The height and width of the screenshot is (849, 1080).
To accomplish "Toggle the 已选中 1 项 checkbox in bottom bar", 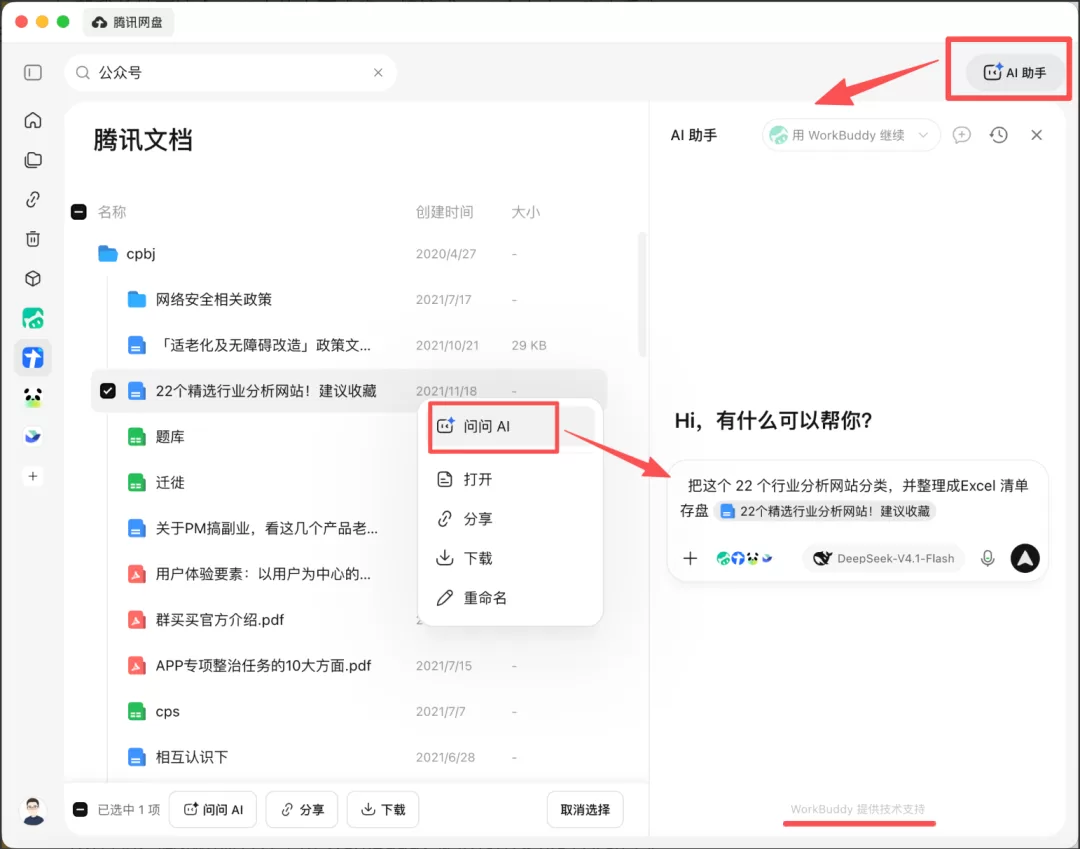I will (x=80, y=810).
